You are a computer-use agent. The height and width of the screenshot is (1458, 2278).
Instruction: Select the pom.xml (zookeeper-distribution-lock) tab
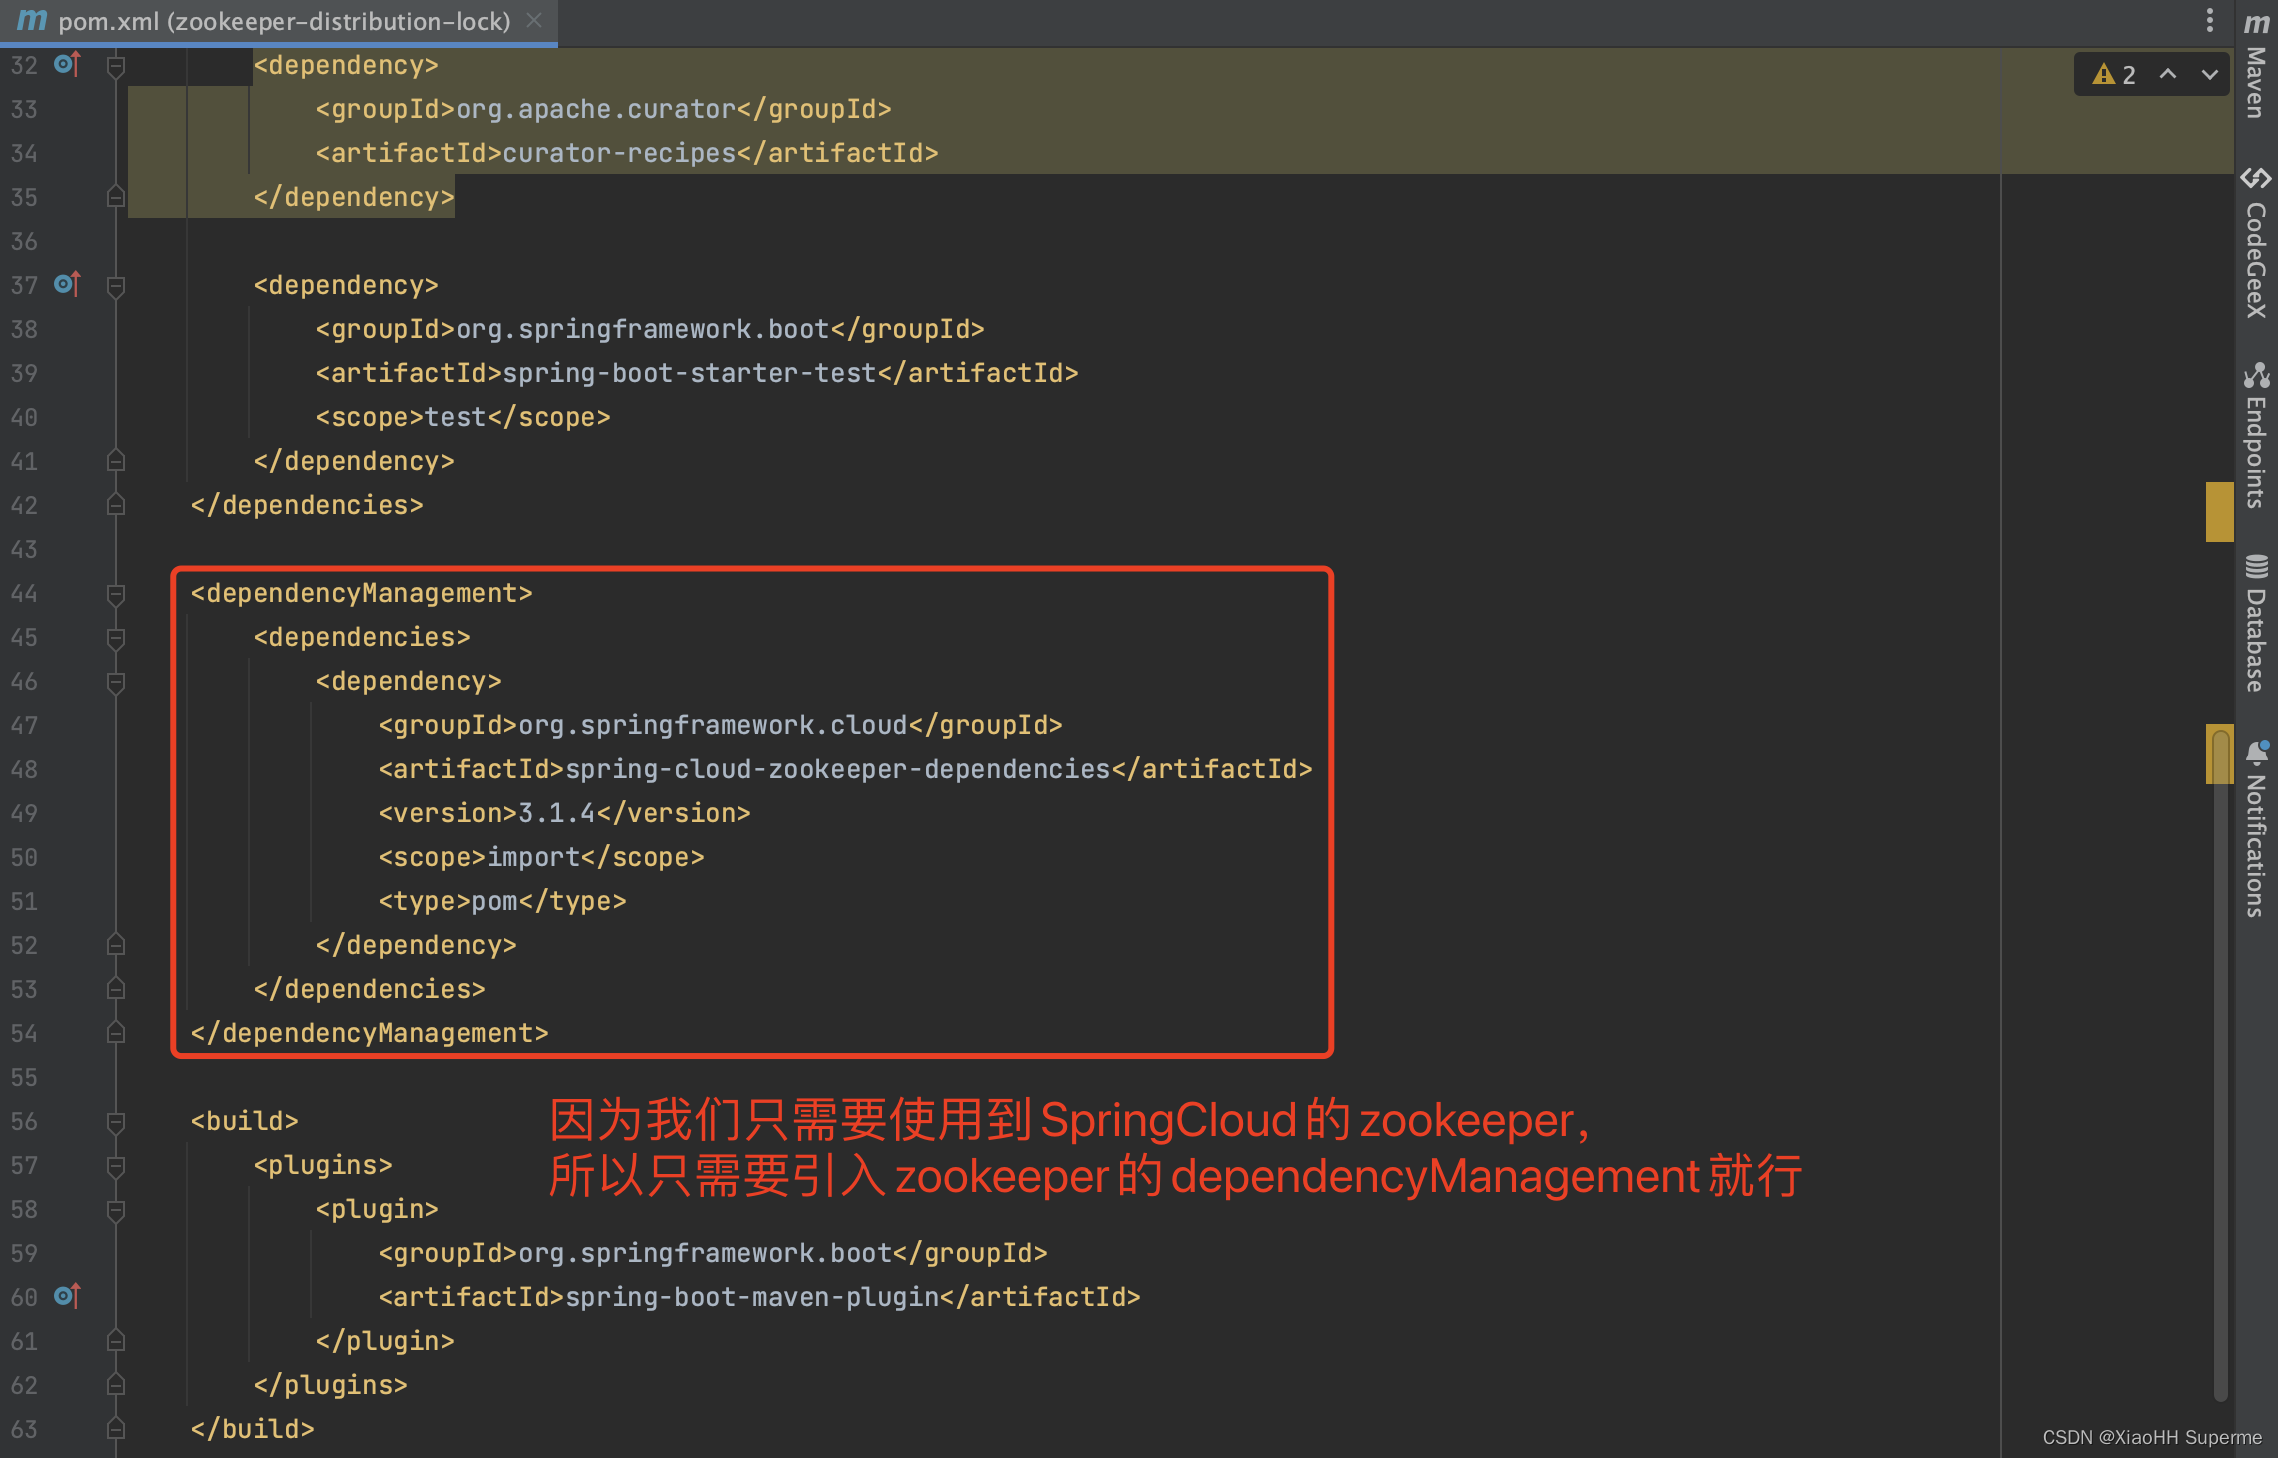279,21
